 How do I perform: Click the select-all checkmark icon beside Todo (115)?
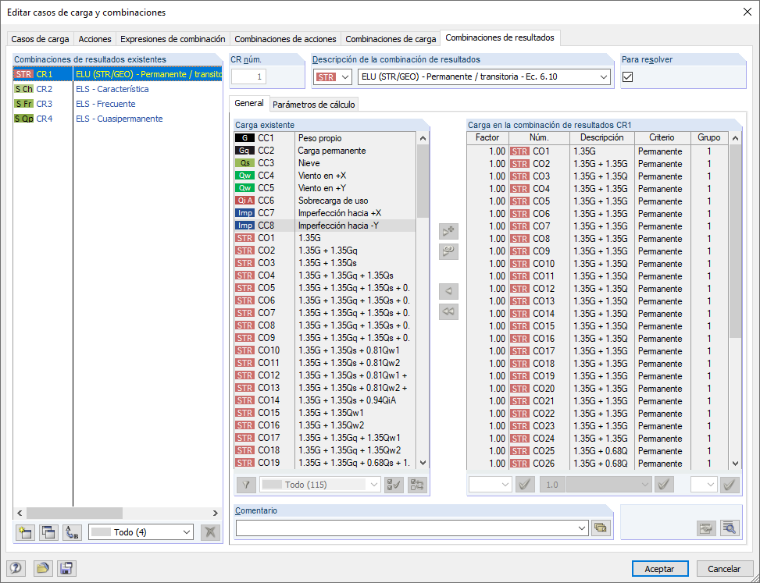click(x=394, y=485)
